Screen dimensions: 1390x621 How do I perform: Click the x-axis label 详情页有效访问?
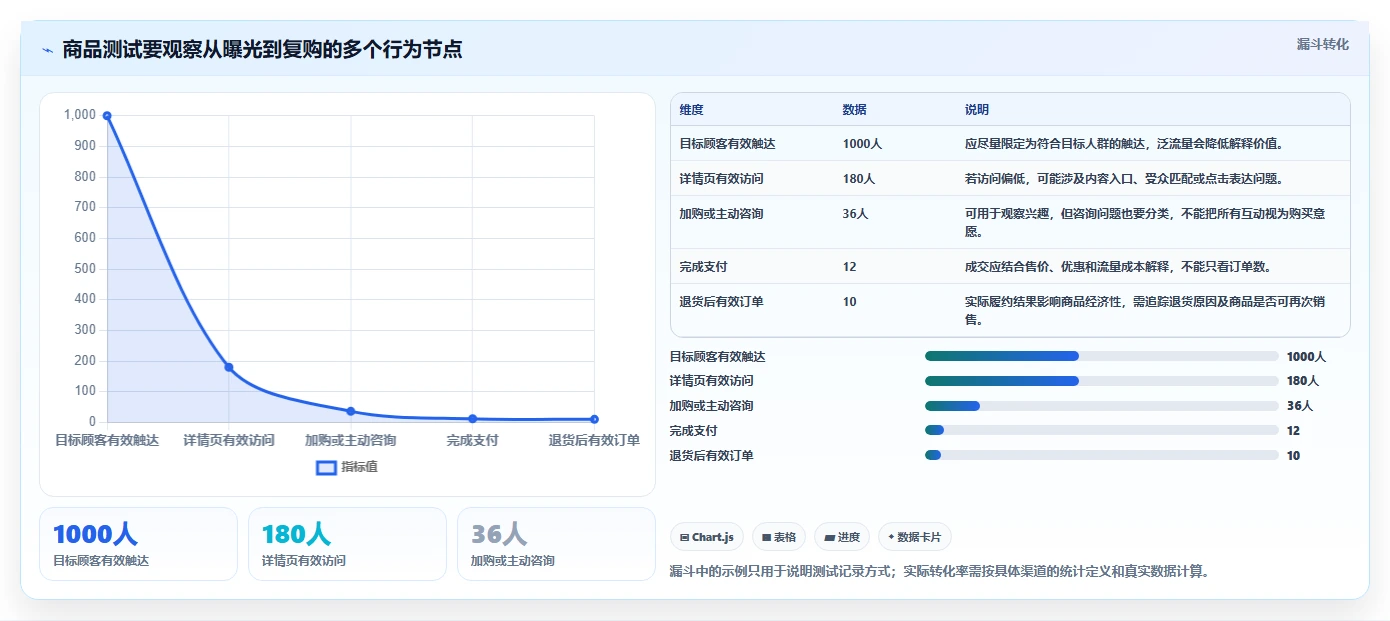(x=229, y=440)
